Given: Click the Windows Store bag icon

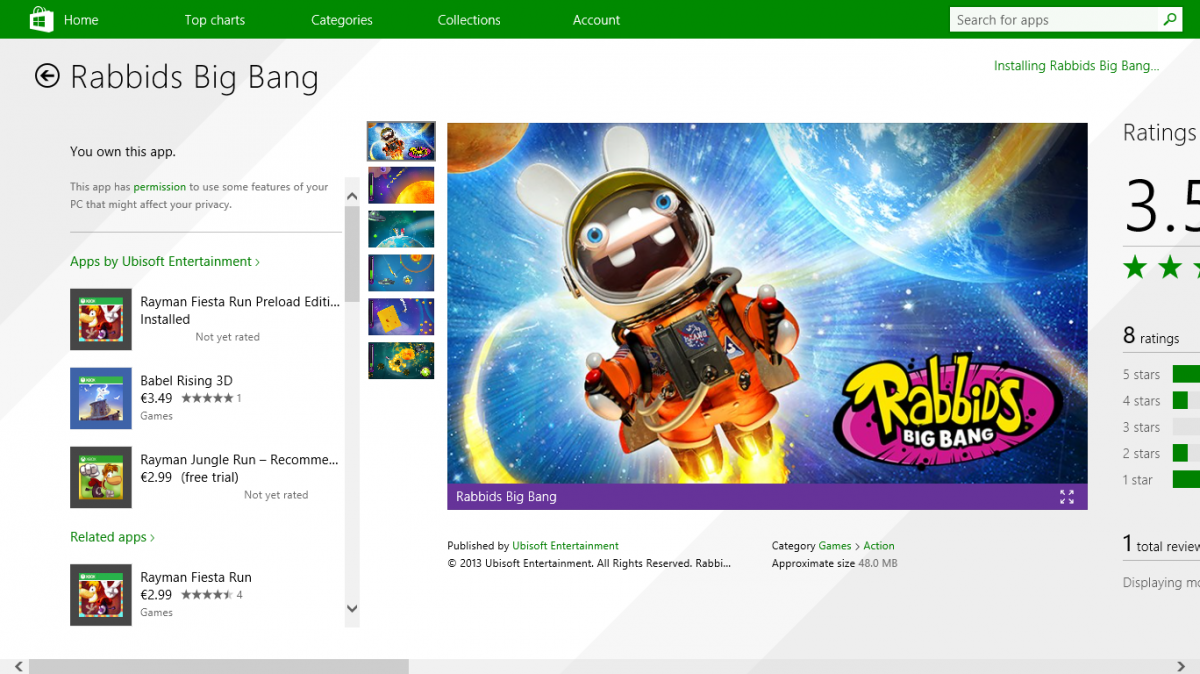Looking at the screenshot, I should click(x=41, y=19).
